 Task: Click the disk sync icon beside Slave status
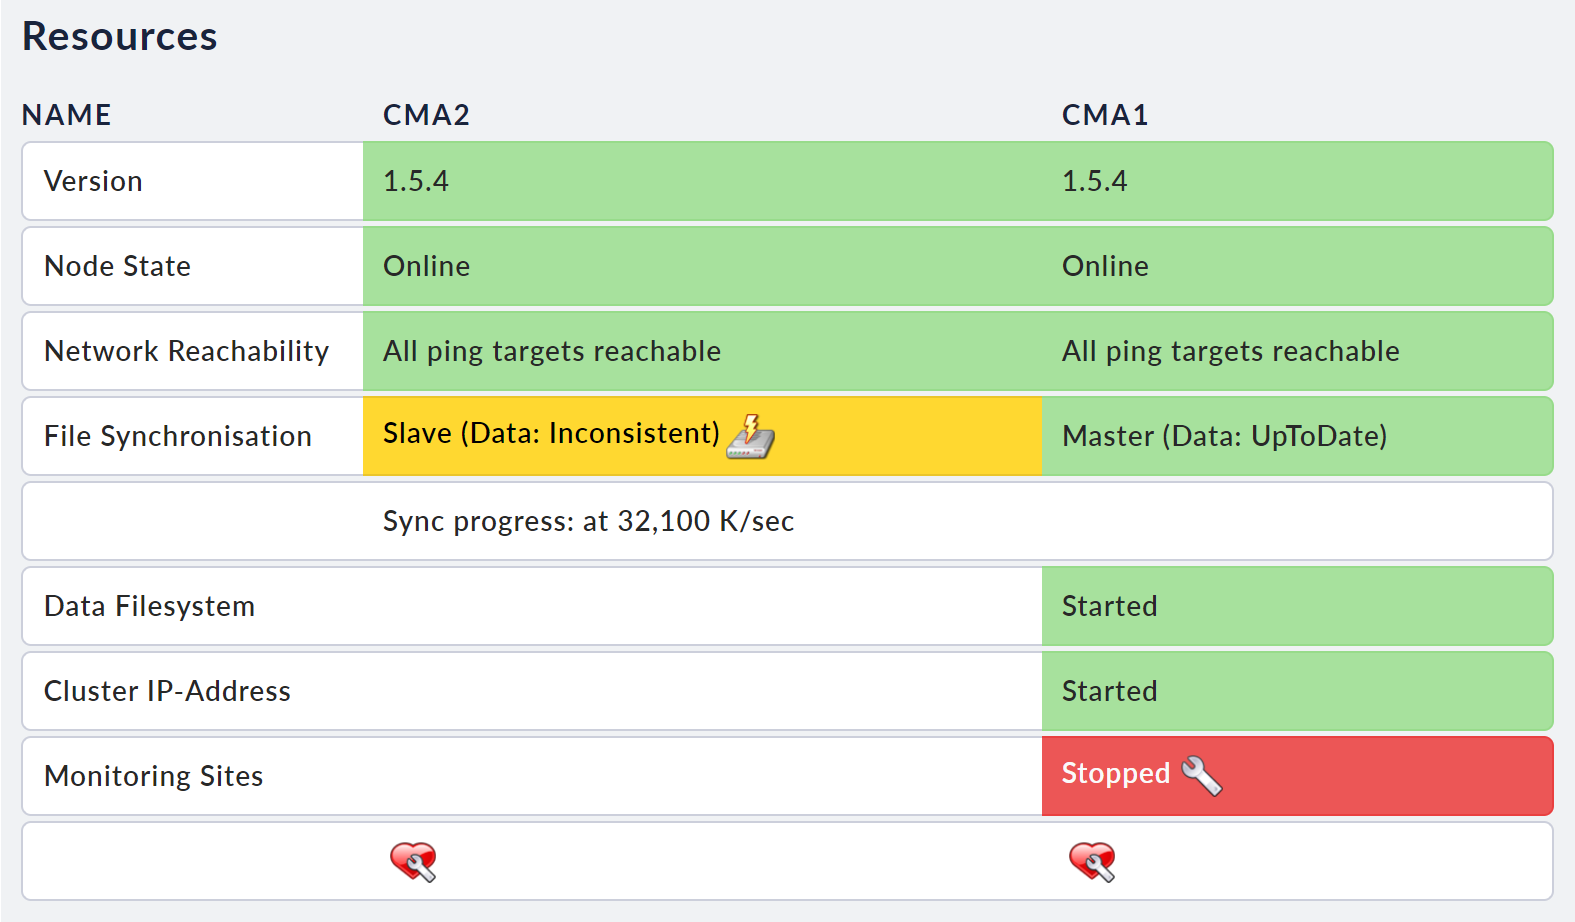click(751, 436)
